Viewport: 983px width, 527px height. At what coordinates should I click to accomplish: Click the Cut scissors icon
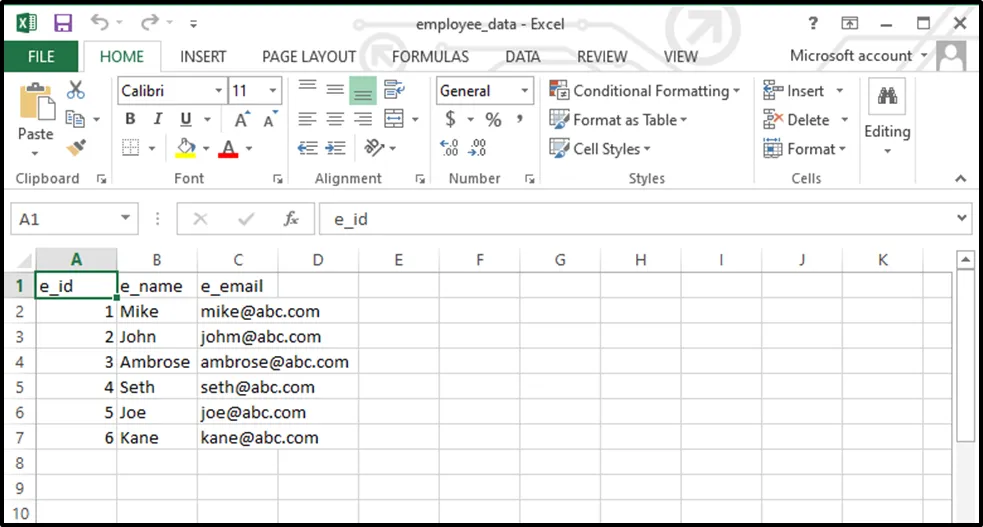pos(76,91)
